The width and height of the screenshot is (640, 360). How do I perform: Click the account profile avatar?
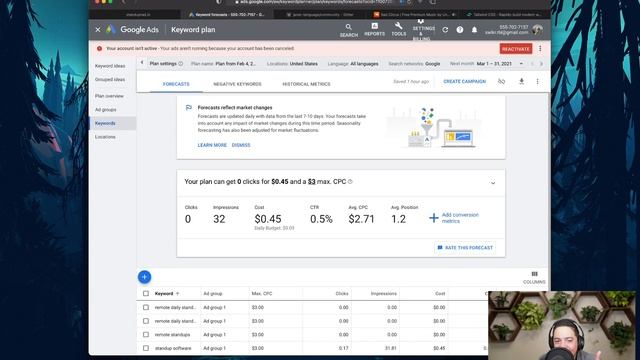(x=538, y=30)
